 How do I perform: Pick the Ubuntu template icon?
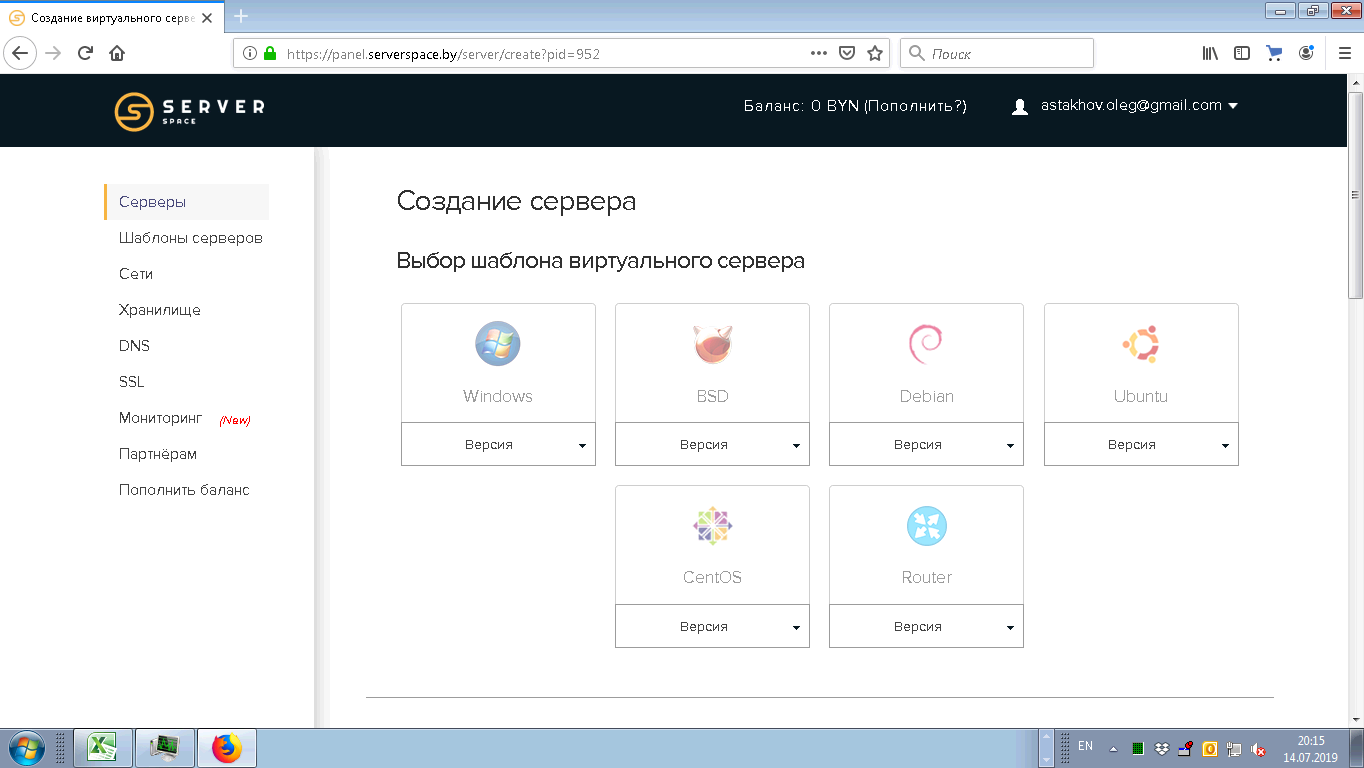(x=1140, y=344)
